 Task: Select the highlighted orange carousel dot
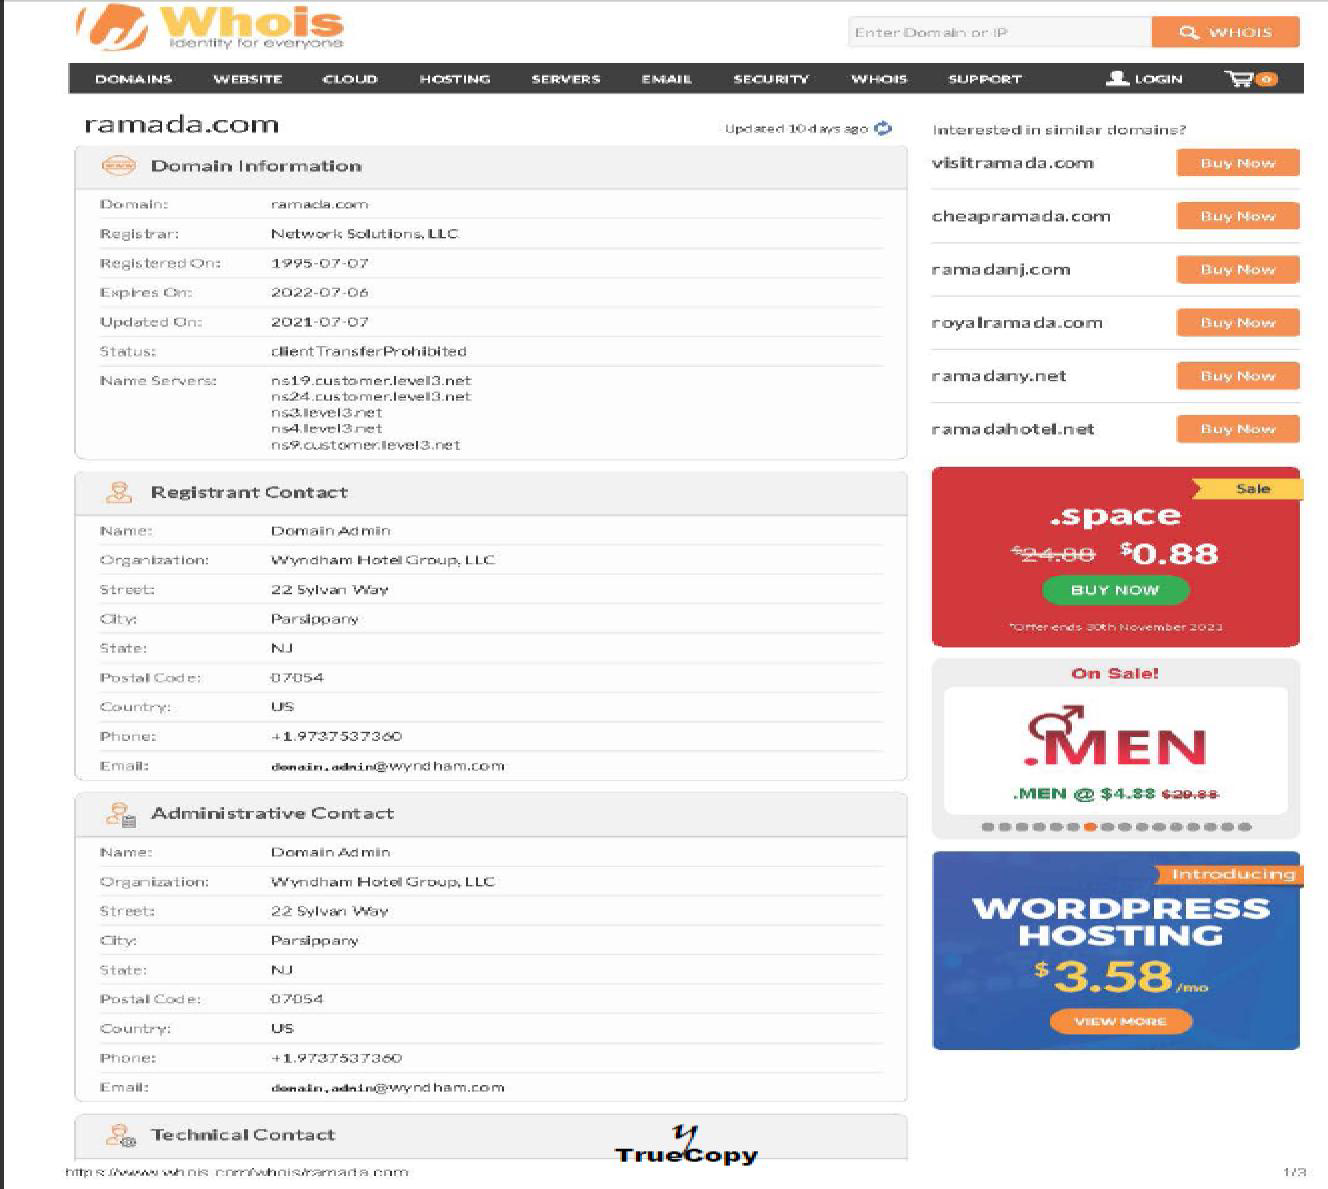tap(1090, 827)
